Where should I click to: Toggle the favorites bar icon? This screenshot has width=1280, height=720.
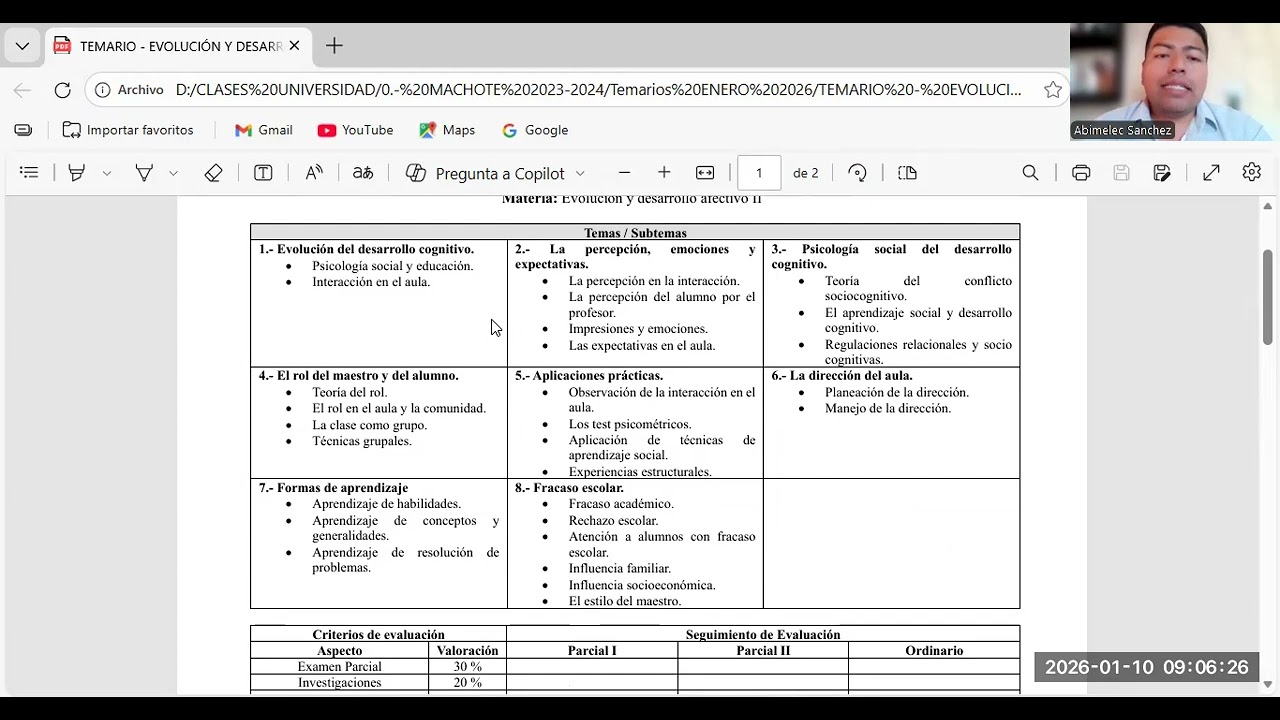click(x=23, y=130)
